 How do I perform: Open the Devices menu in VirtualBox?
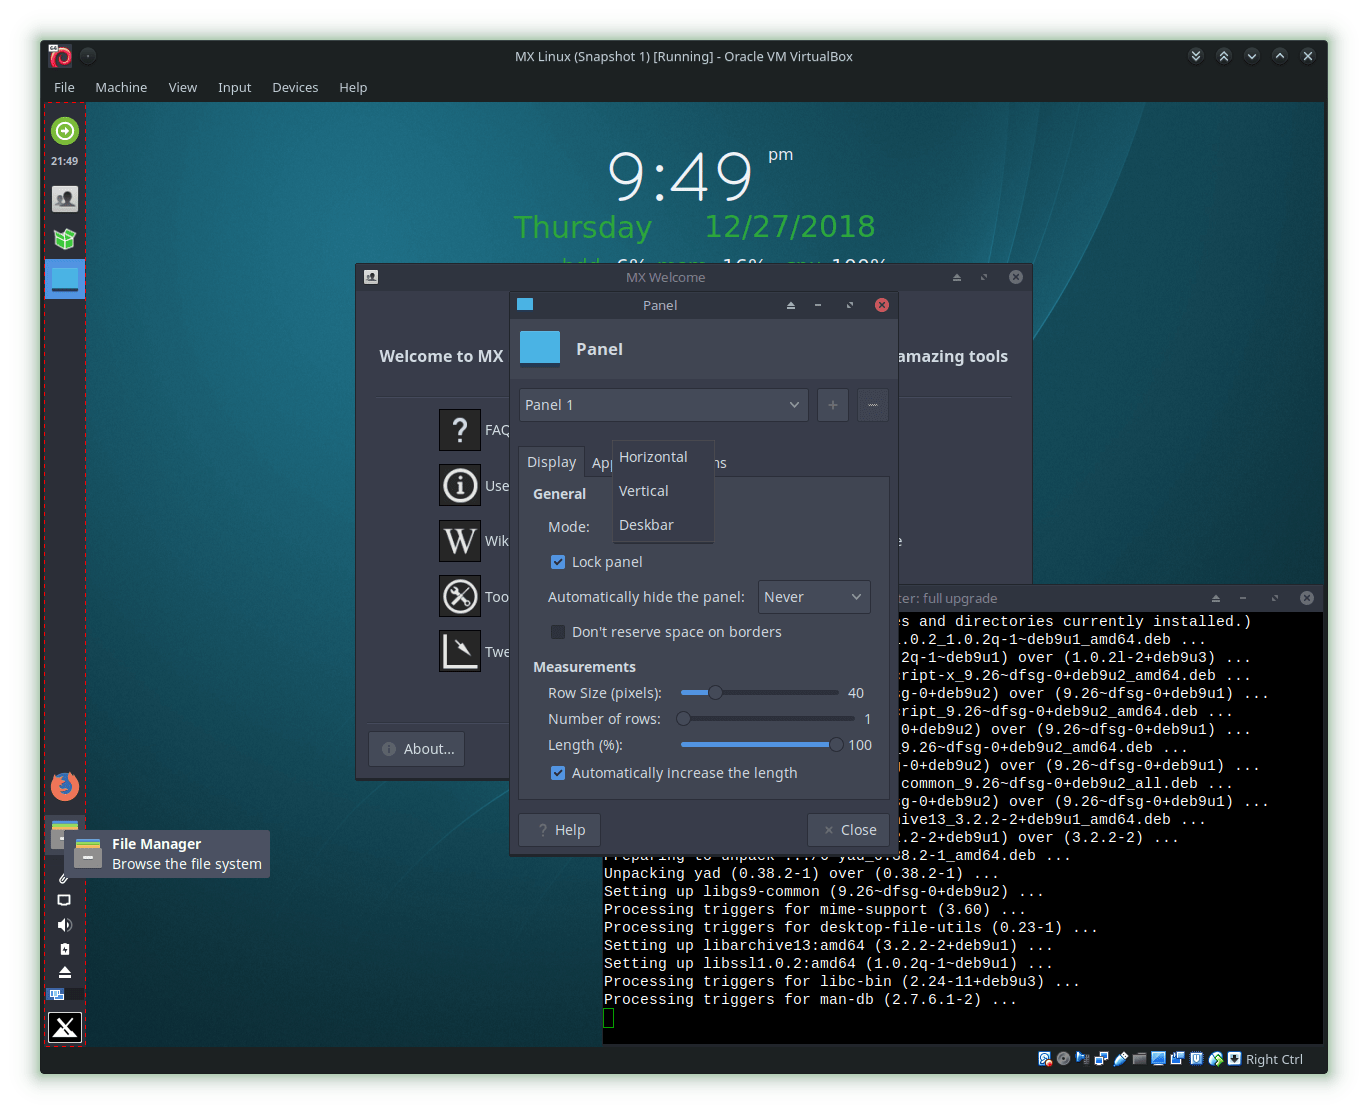(x=295, y=87)
